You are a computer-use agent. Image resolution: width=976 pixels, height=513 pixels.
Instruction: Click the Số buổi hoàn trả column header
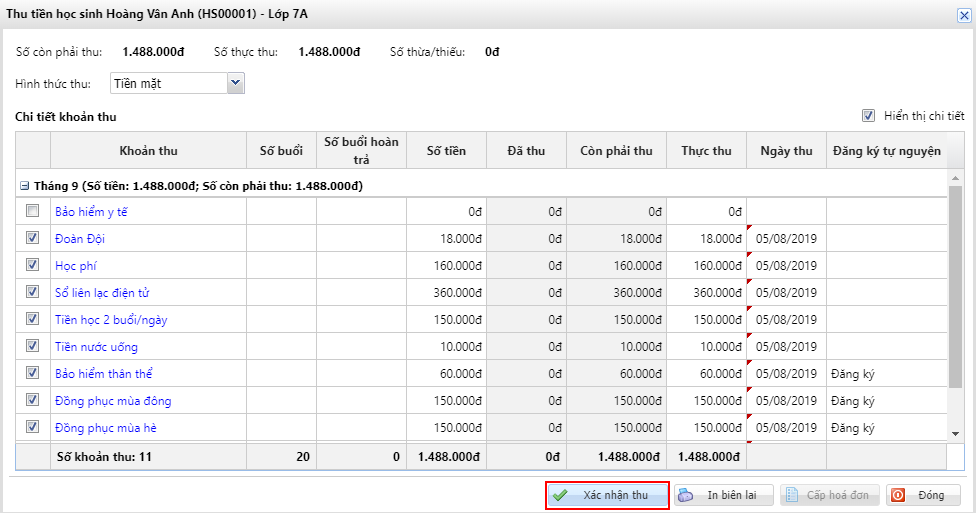[361, 150]
